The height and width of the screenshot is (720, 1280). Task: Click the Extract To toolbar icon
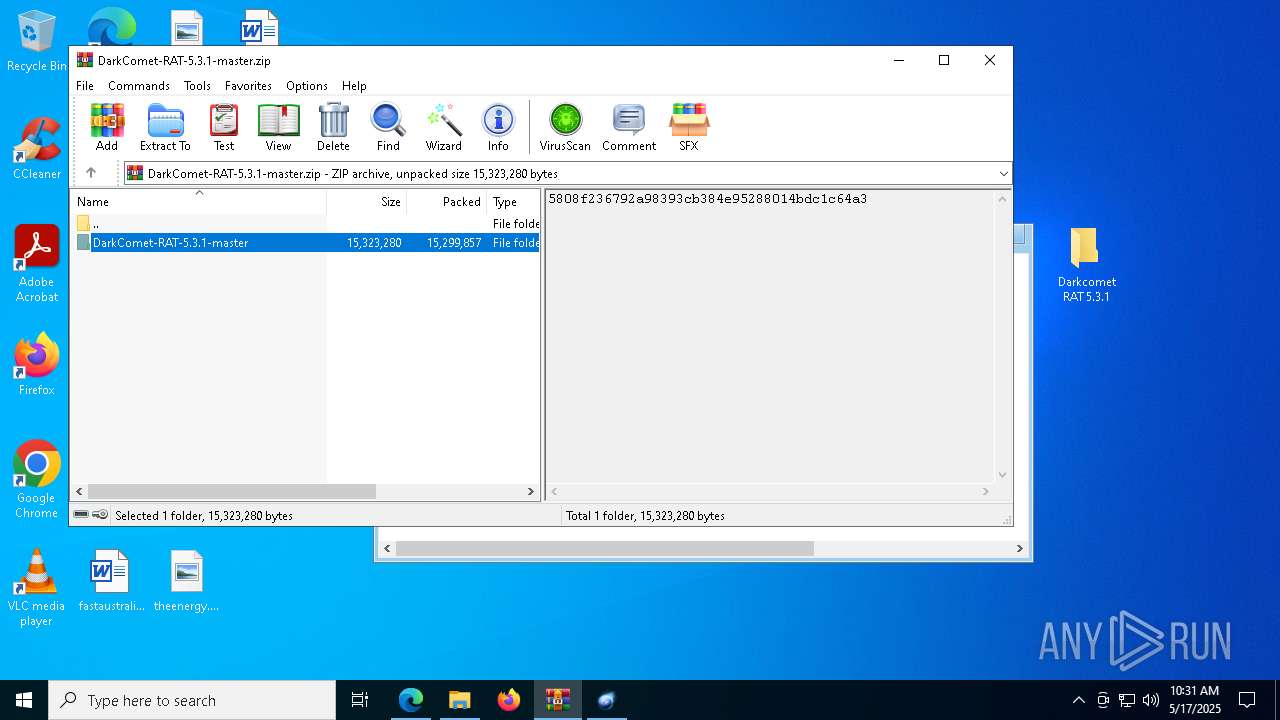(x=165, y=127)
